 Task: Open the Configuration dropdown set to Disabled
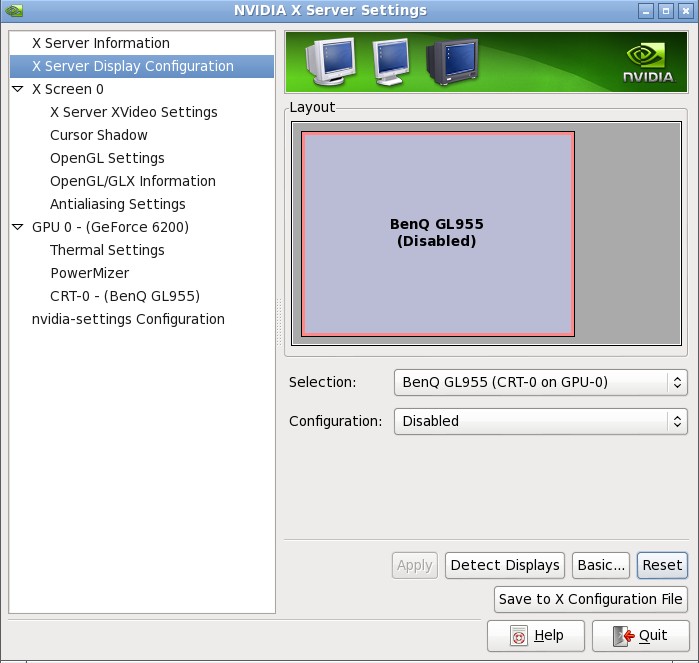[540, 421]
